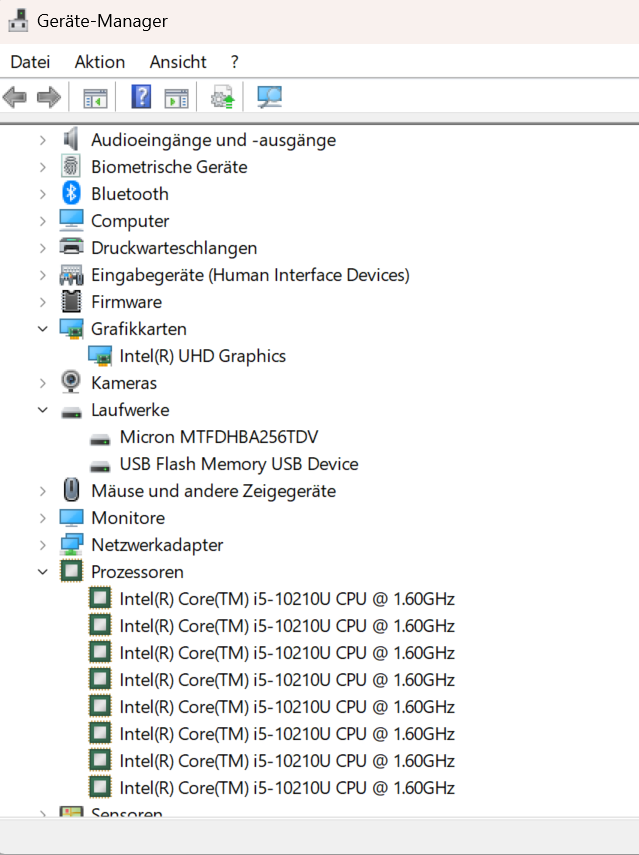Select the drive icon beside Micron MTFDHBA256TDV
This screenshot has width=639, height=855.
100,439
